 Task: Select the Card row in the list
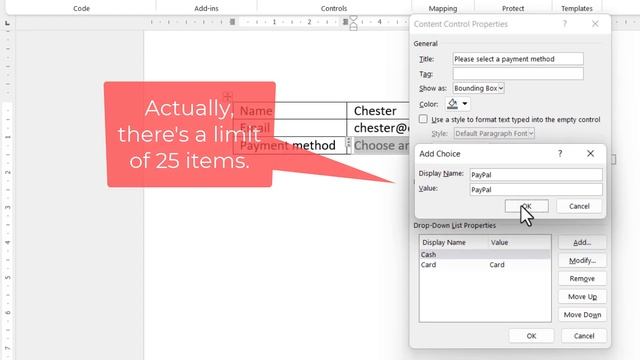coord(485,264)
